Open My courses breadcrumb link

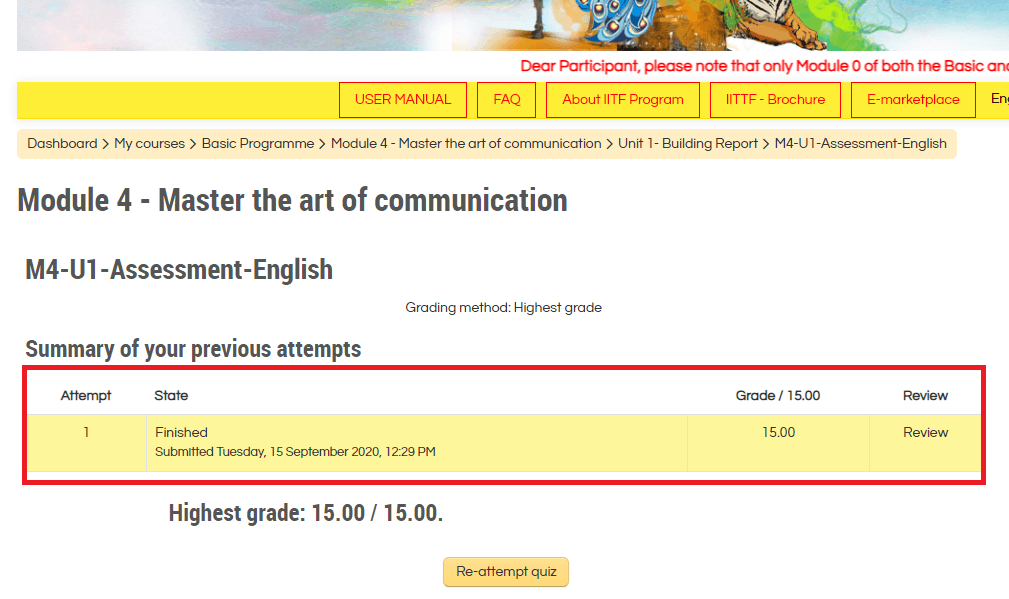click(x=149, y=143)
